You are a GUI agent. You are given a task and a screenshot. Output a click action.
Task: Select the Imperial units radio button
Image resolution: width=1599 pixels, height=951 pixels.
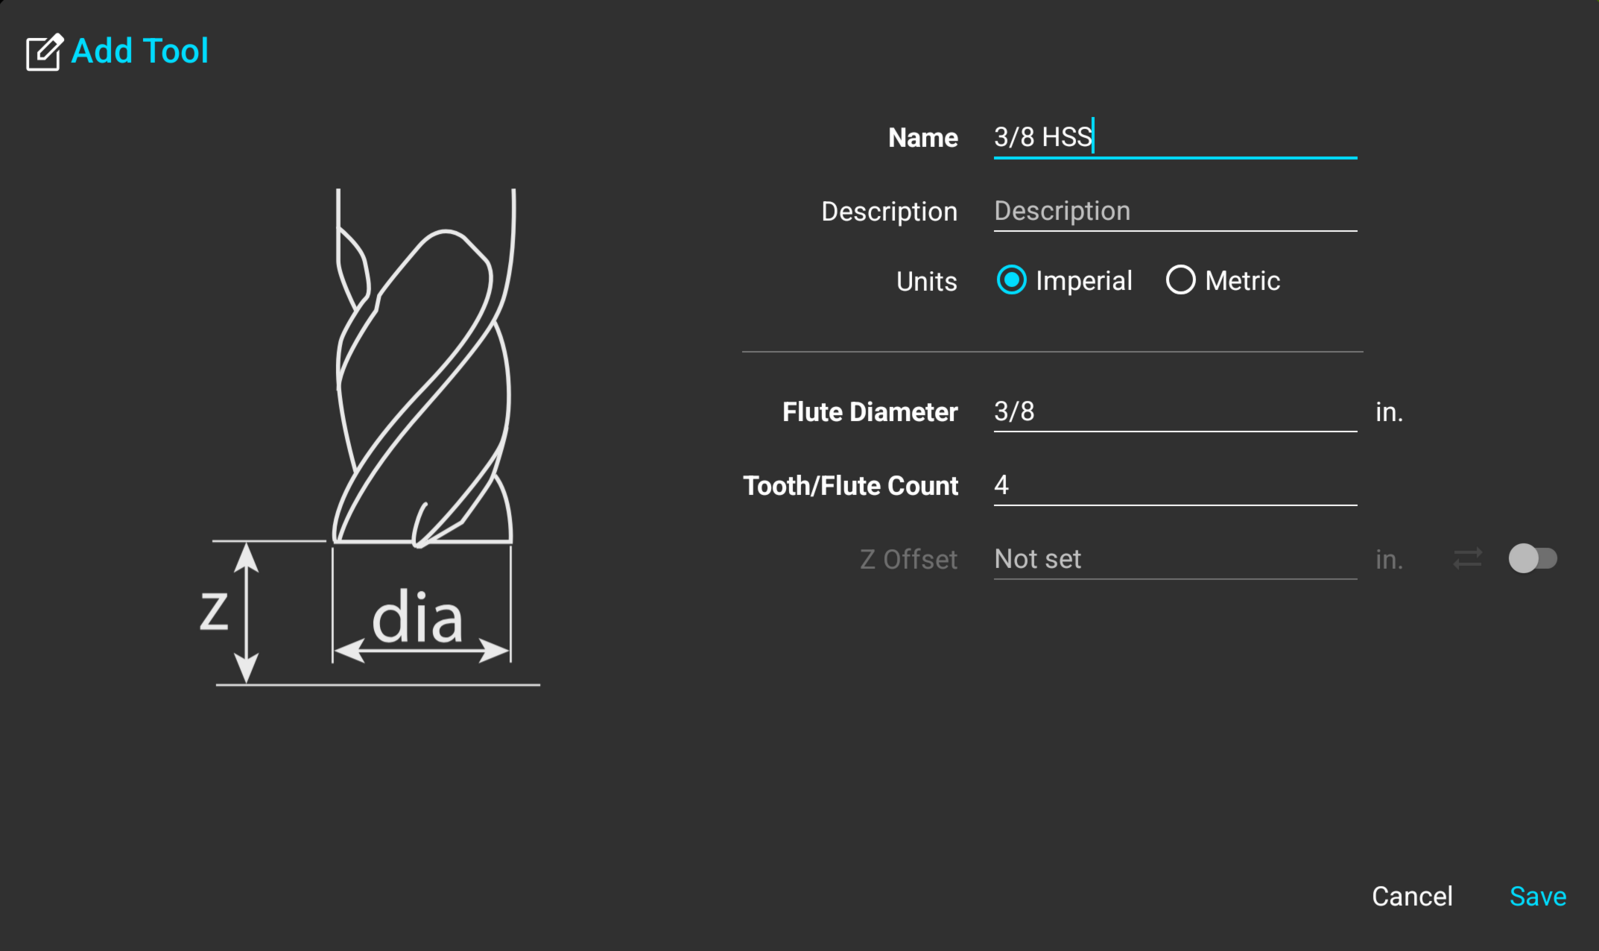point(1011,280)
